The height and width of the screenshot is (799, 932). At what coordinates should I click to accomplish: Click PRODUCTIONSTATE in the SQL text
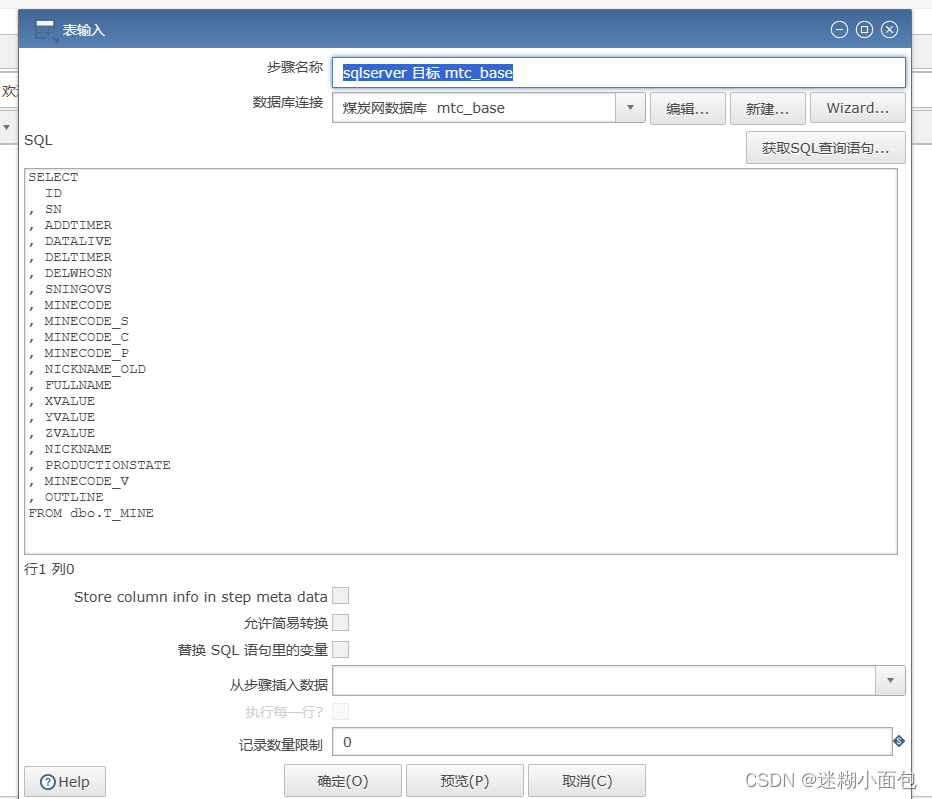click(x=108, y=465)
